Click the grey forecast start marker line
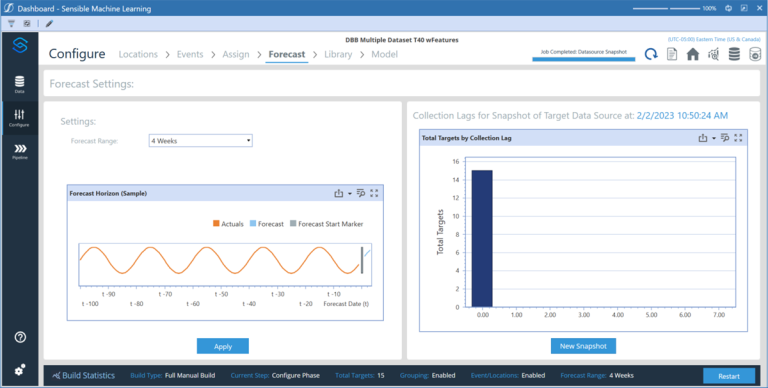This screenshot has width=768, height=388. click(x=362, y=260)
